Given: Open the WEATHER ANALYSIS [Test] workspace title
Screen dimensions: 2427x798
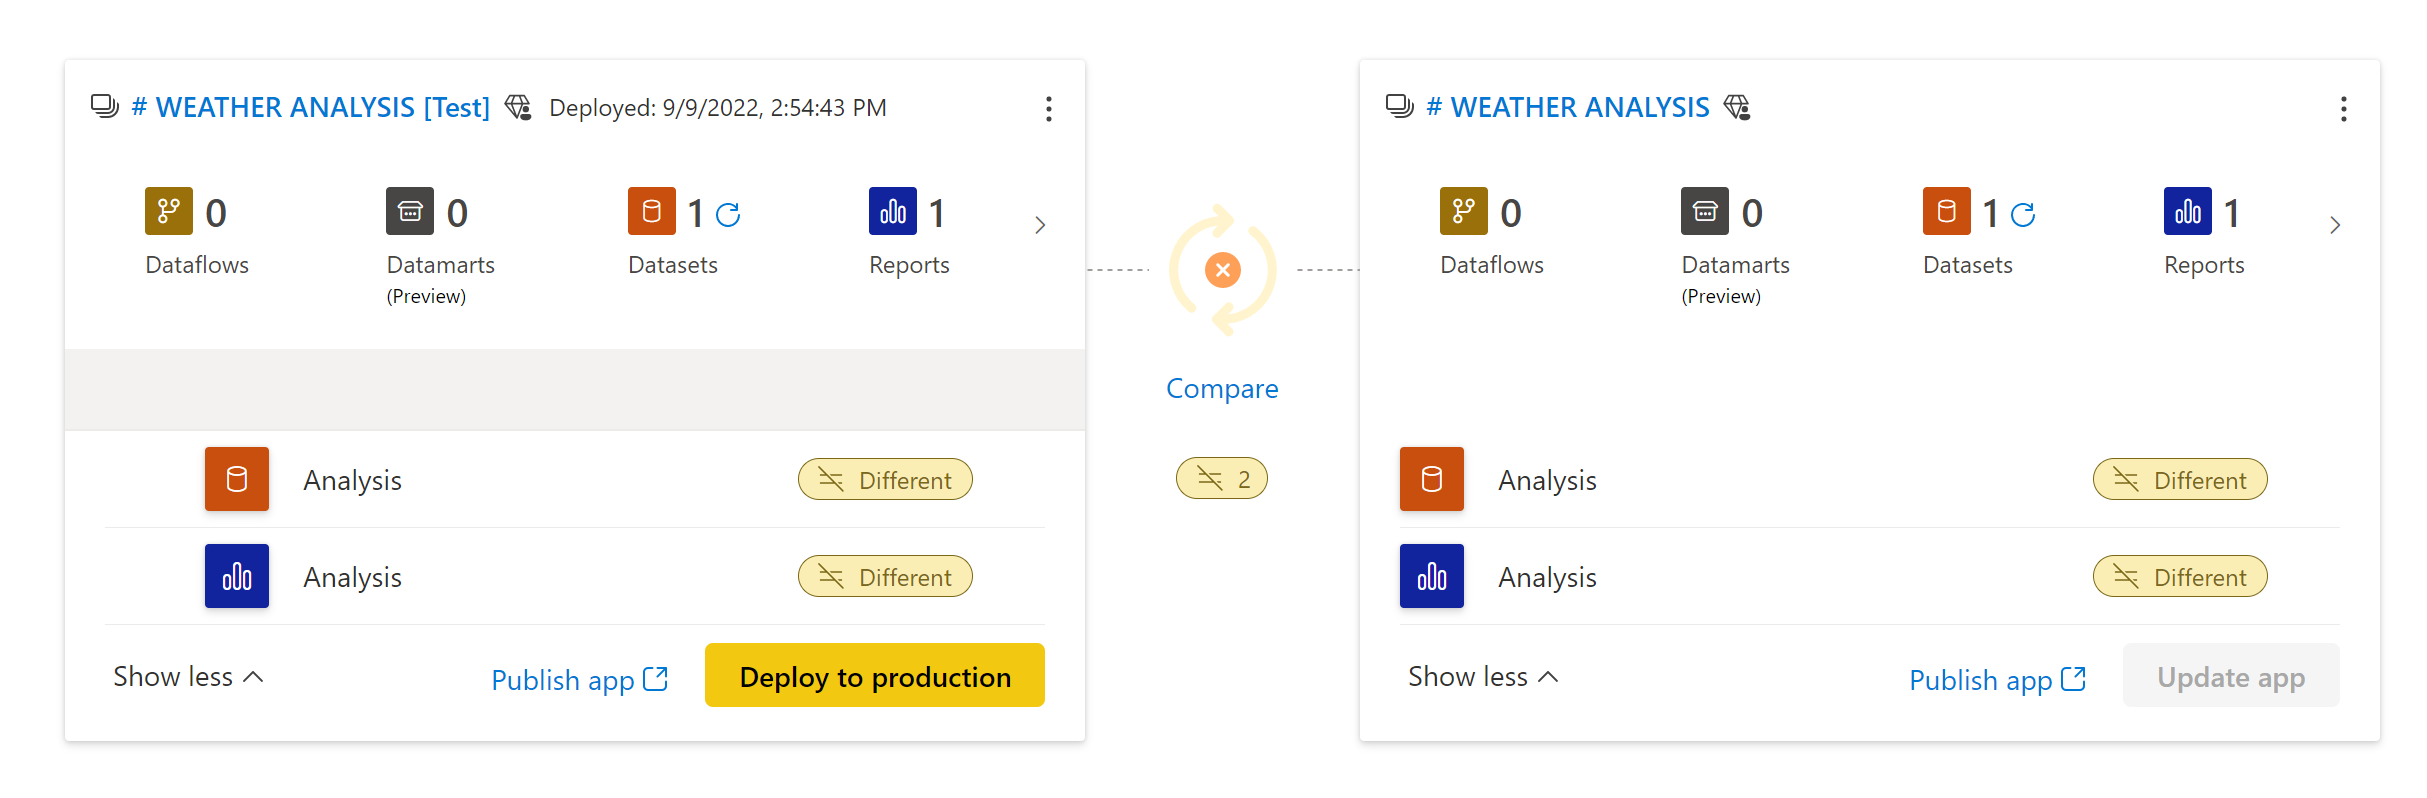Looking at the screenshot, I should coord(311,107).
